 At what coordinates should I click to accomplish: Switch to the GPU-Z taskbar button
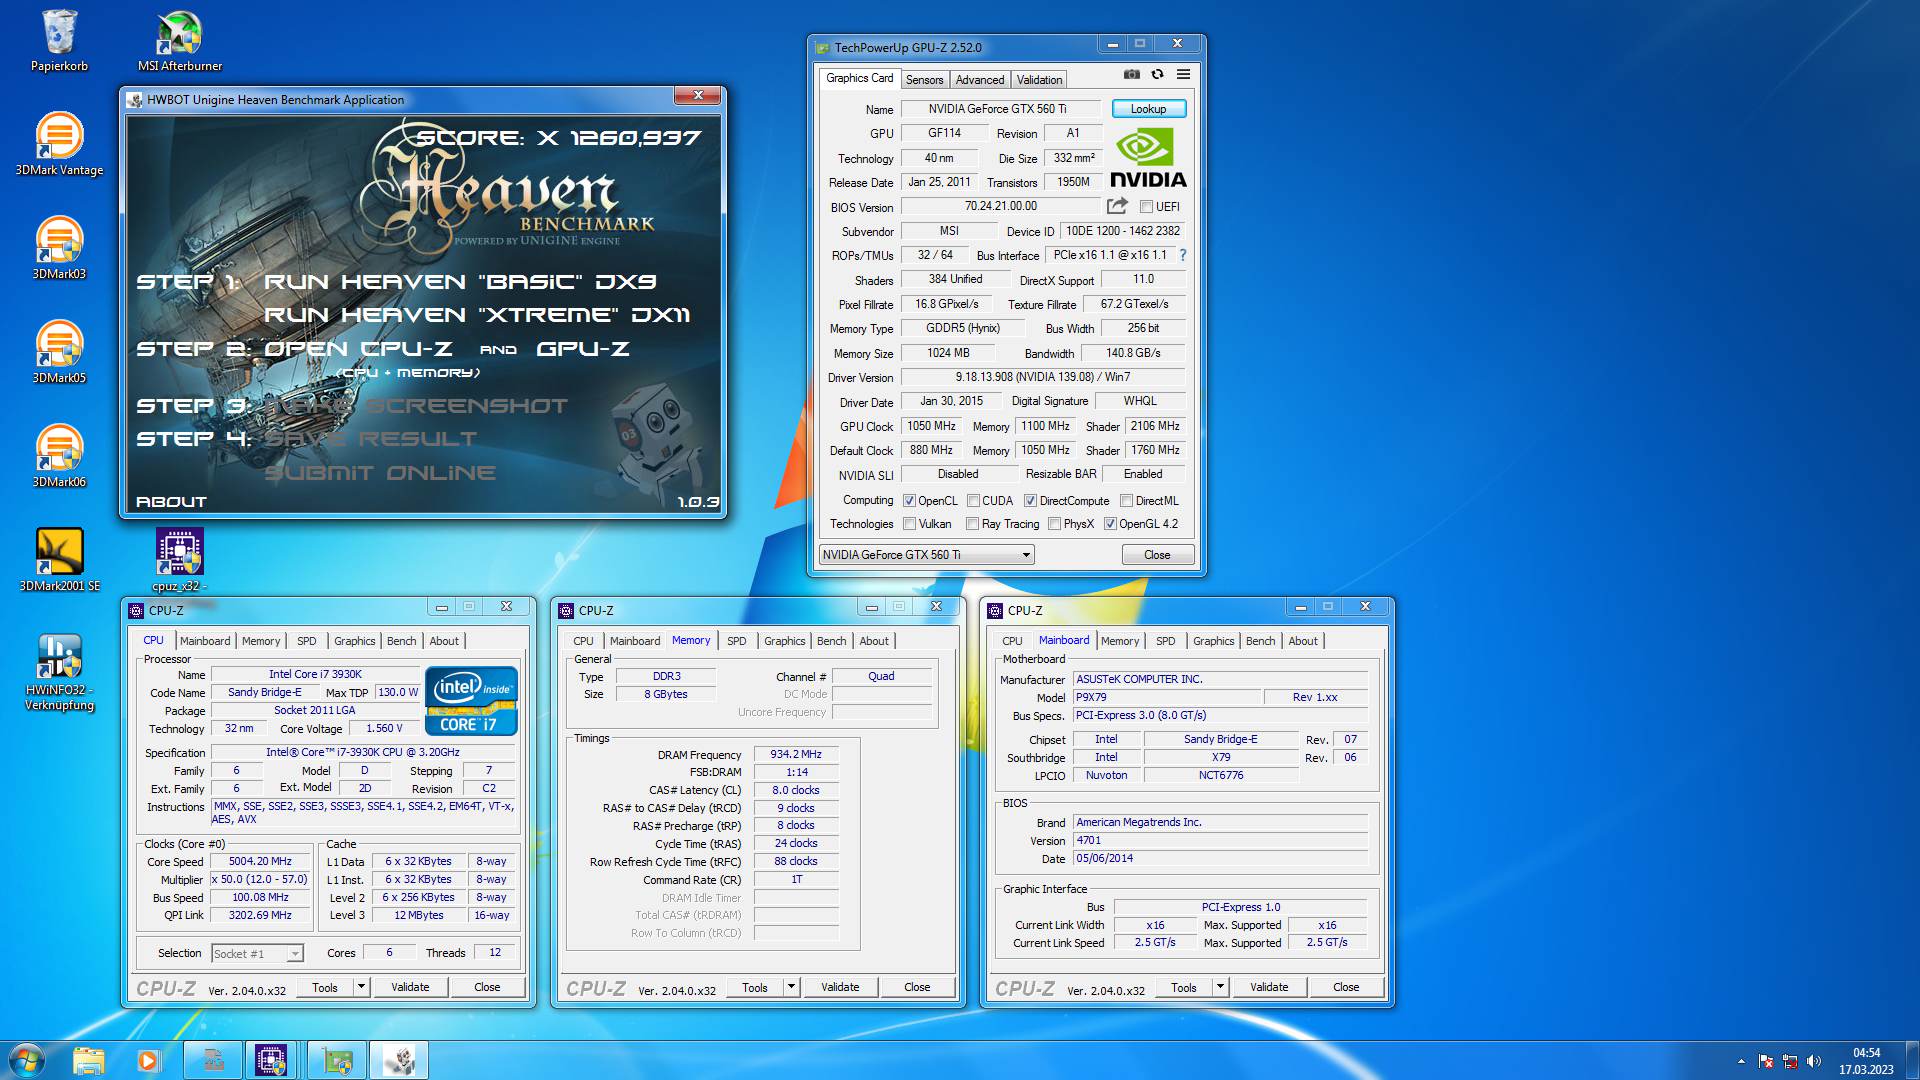(x=337, y=1060)
